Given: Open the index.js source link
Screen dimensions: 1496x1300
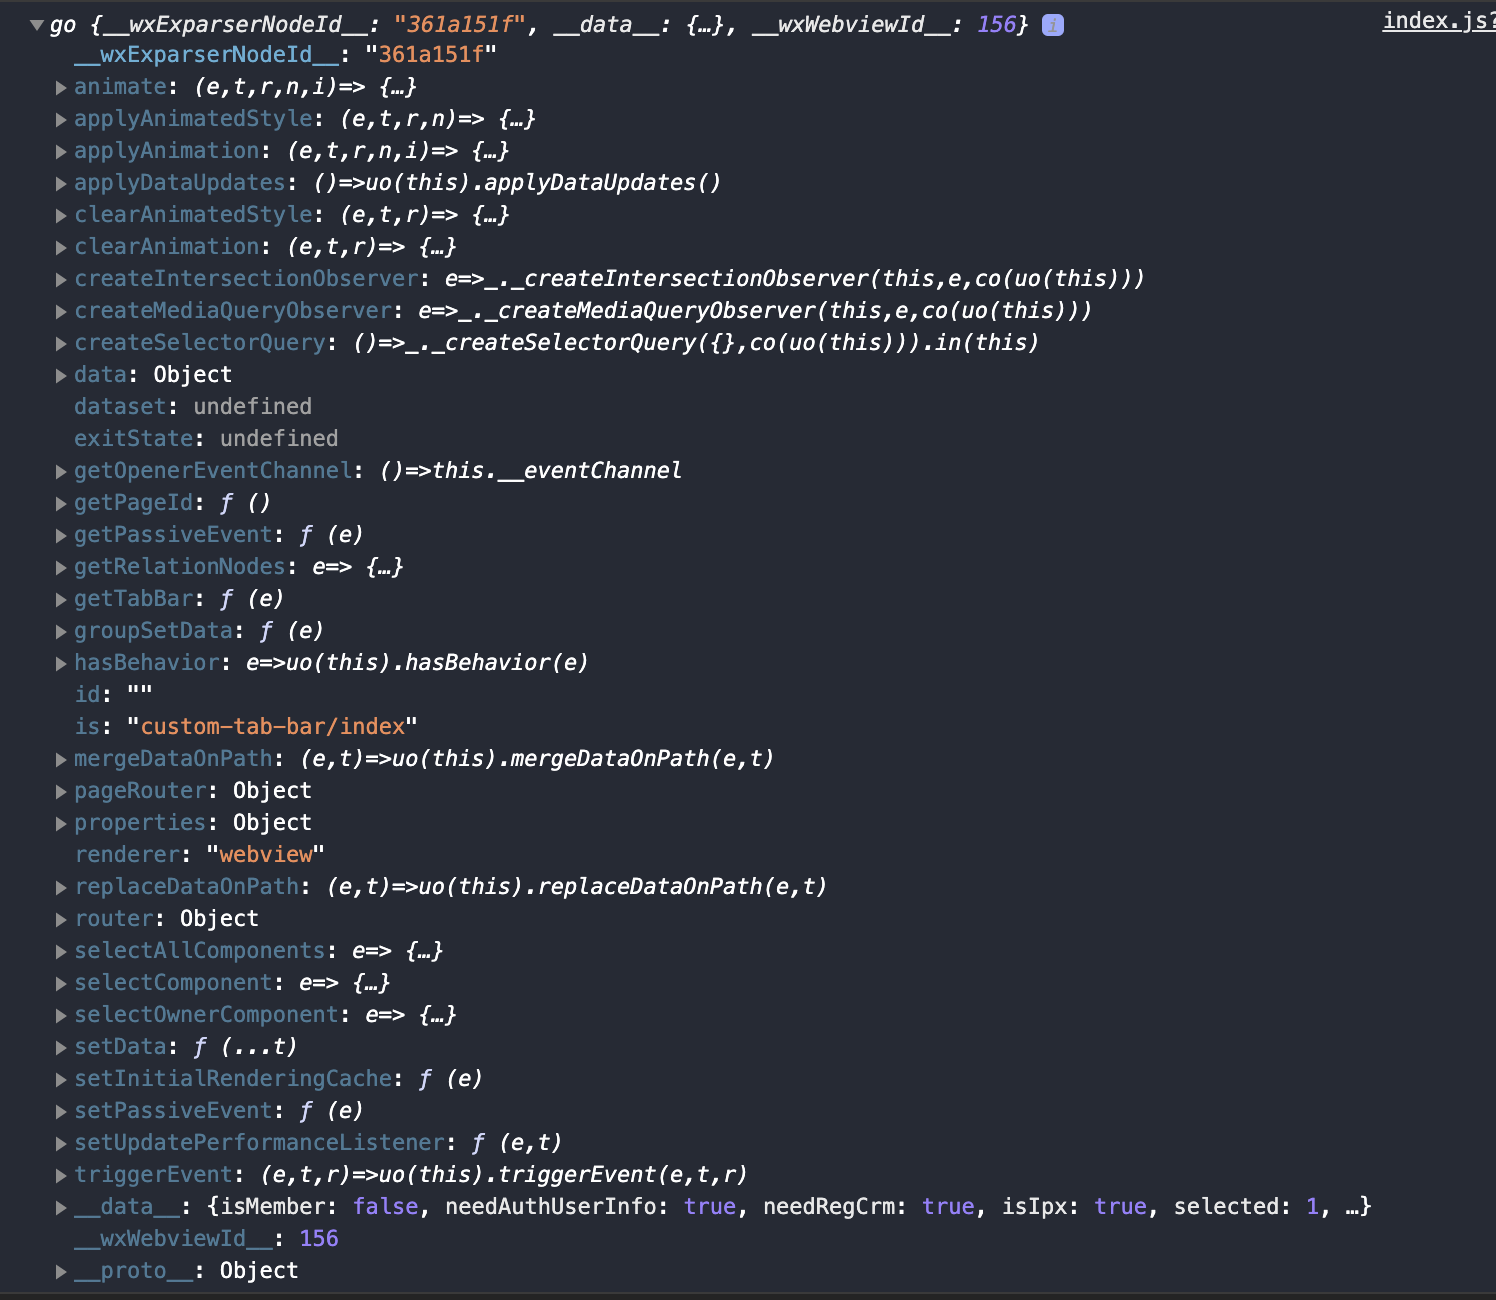Looking at the screenshot, I should [1438, 21].
